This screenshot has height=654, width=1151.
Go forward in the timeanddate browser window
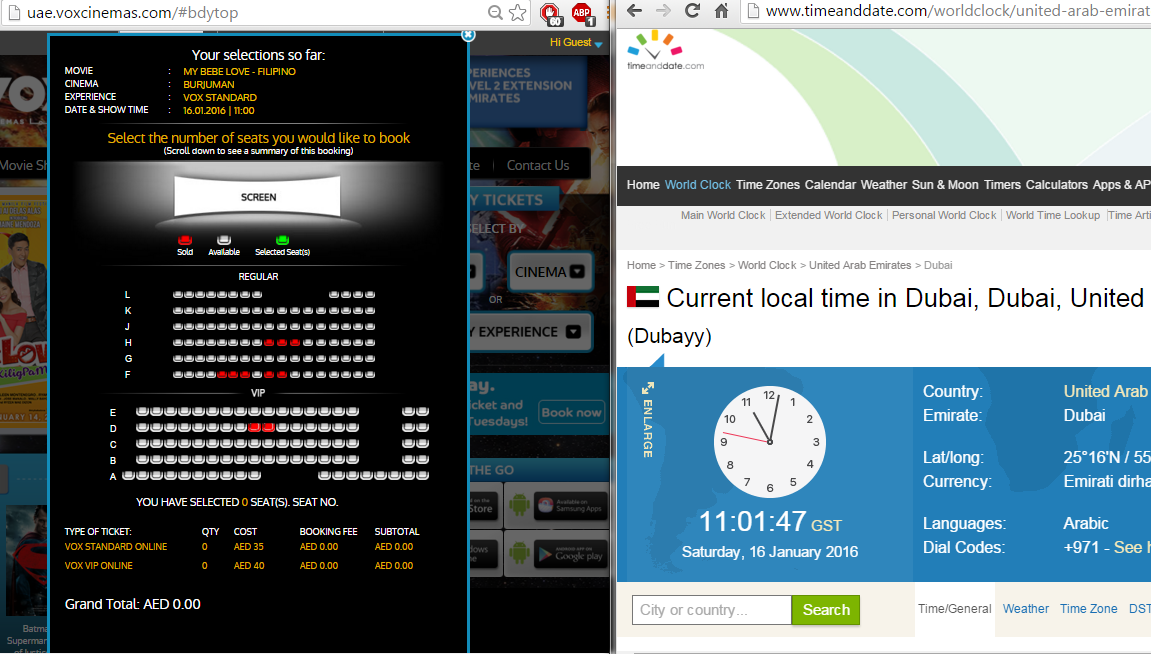[664, 10]
